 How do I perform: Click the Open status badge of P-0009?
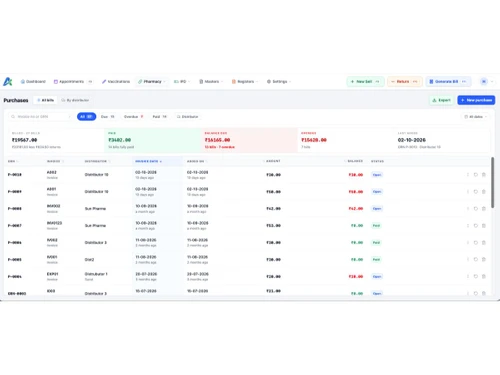coord(377,192)
